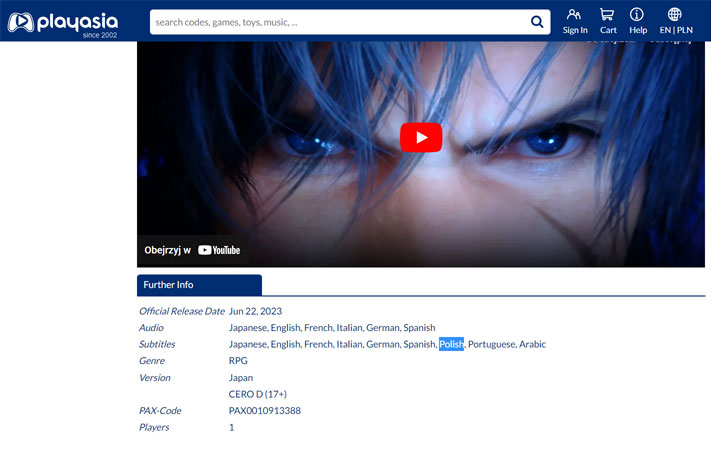The width and height of the screenshot is (720, 450).
Task: Select the Further Info tab
Action: click(x=199, y=285)
